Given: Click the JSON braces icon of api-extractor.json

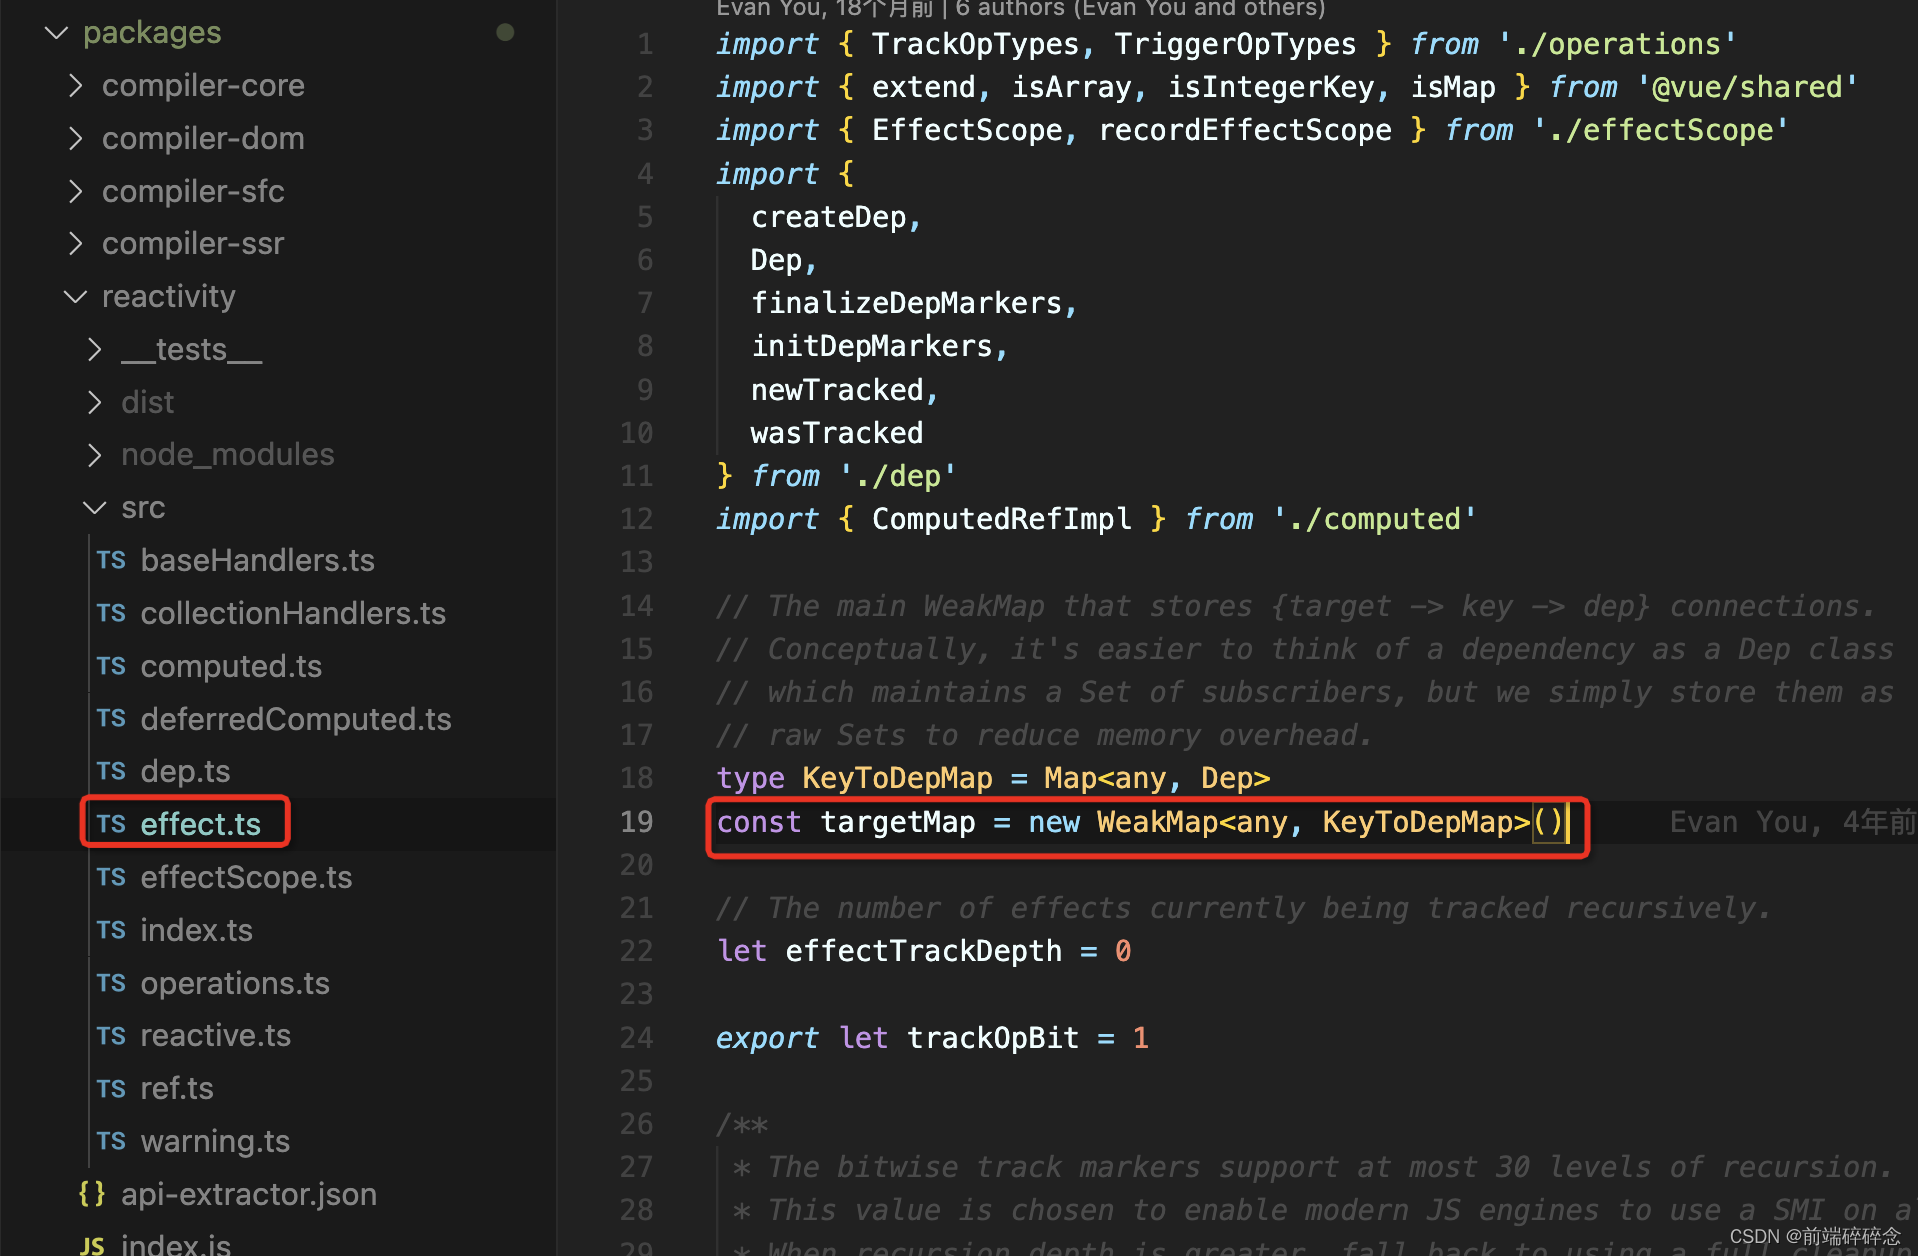Looking at the screenshot, I should tap(92, 1194).
